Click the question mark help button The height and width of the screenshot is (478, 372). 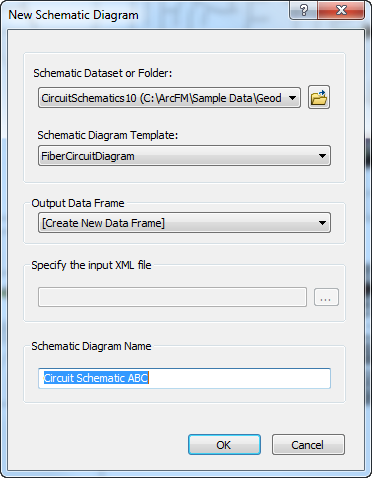coord(304,10)
